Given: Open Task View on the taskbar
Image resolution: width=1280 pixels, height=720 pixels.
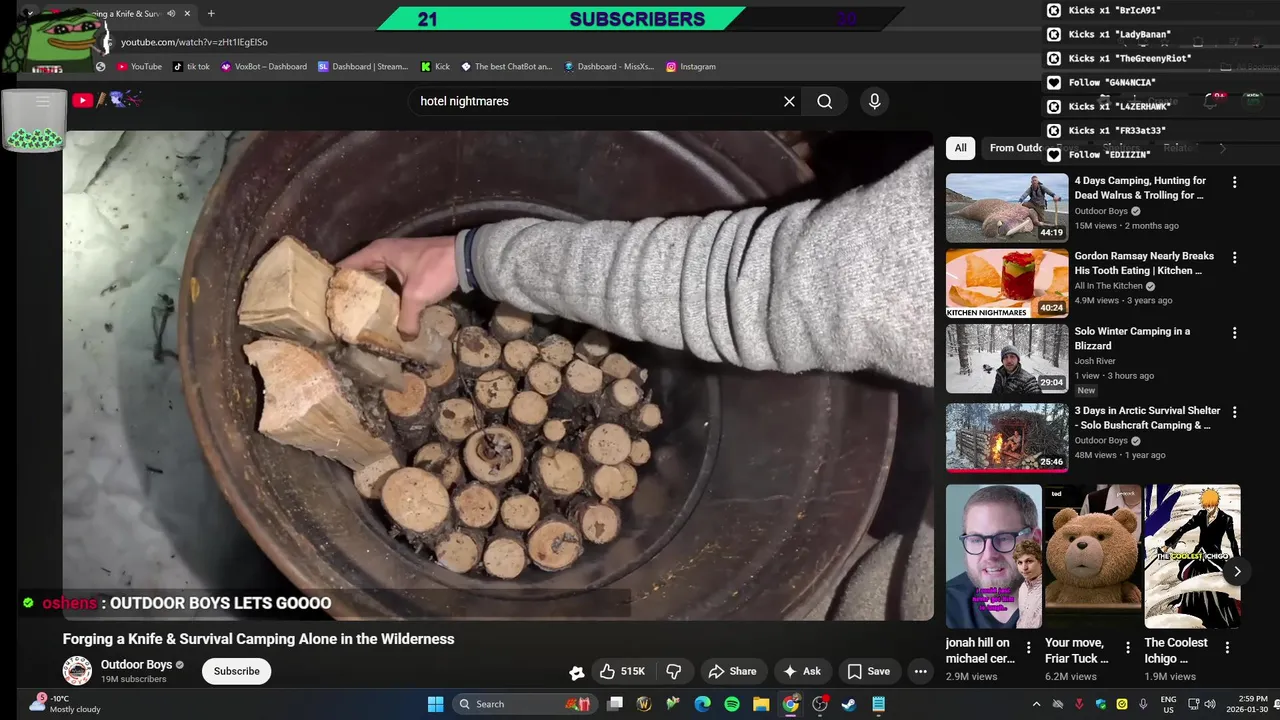Looking at the screenshot, I should click(x=615, y=704).
